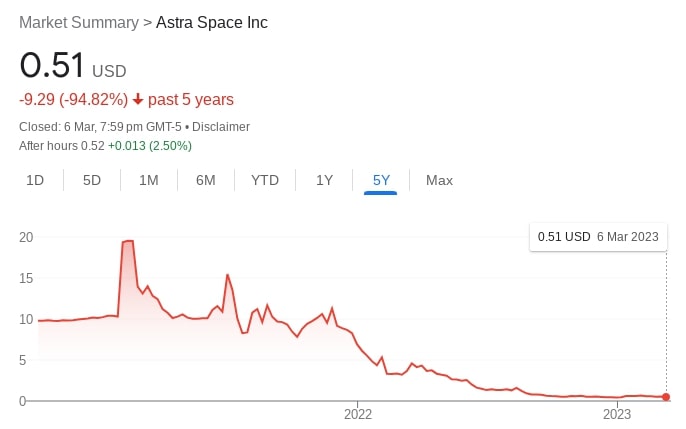Click the Market Summary breadcrumb link
The image size is (686, 429).
79,22
